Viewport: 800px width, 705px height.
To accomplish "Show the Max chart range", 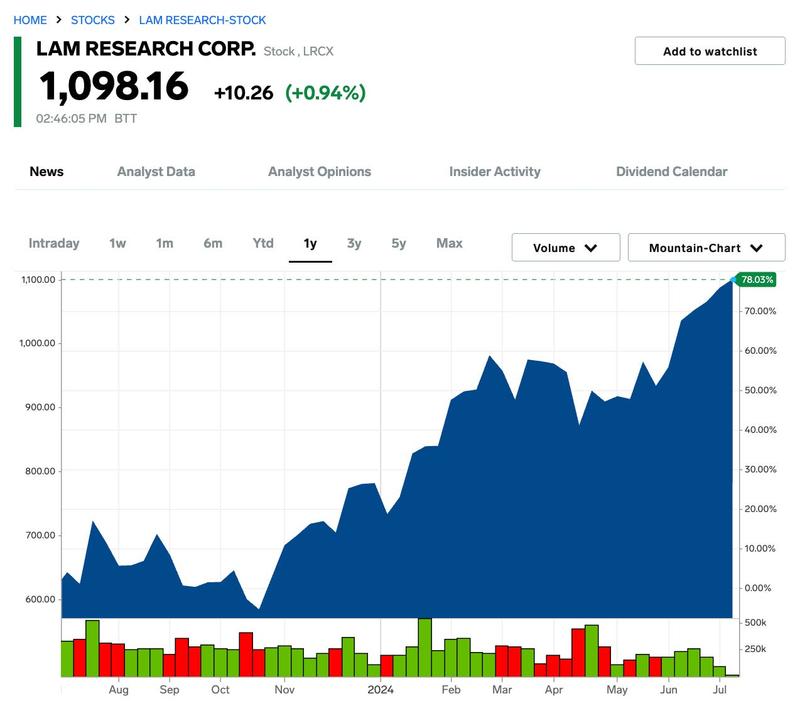I will click(x=449, y=243).
